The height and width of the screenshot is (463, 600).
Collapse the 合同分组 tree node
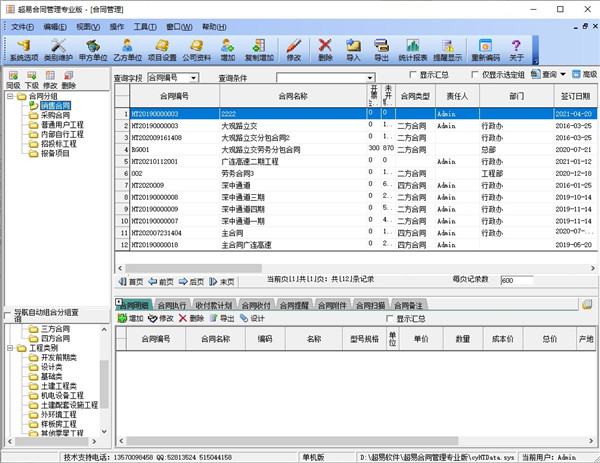[x=10, y=96]
